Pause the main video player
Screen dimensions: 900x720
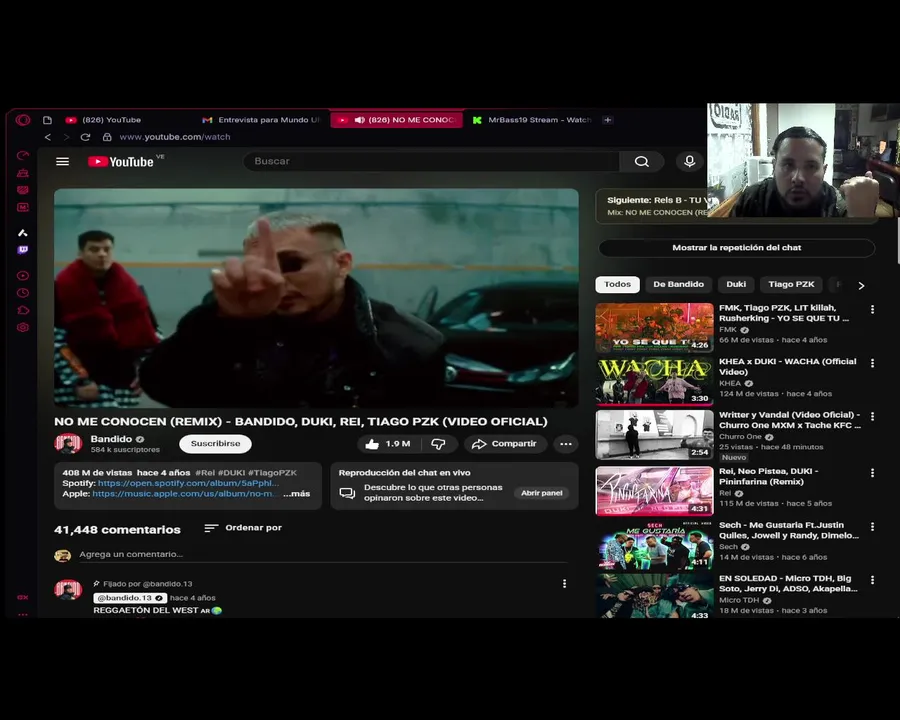click(x=316, y=298)
